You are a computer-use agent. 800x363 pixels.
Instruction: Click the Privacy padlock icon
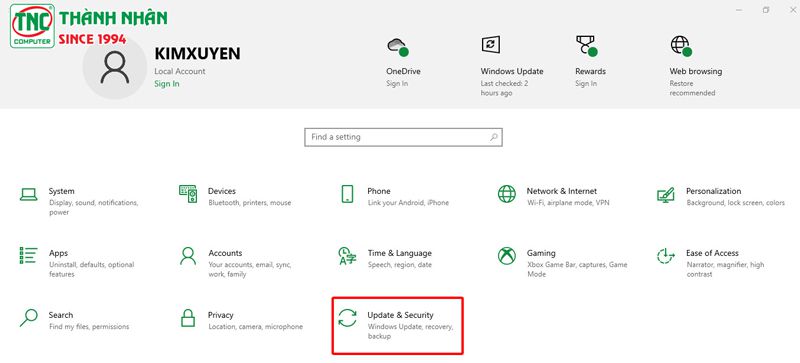pyautogui.click(x=188, y=318)
